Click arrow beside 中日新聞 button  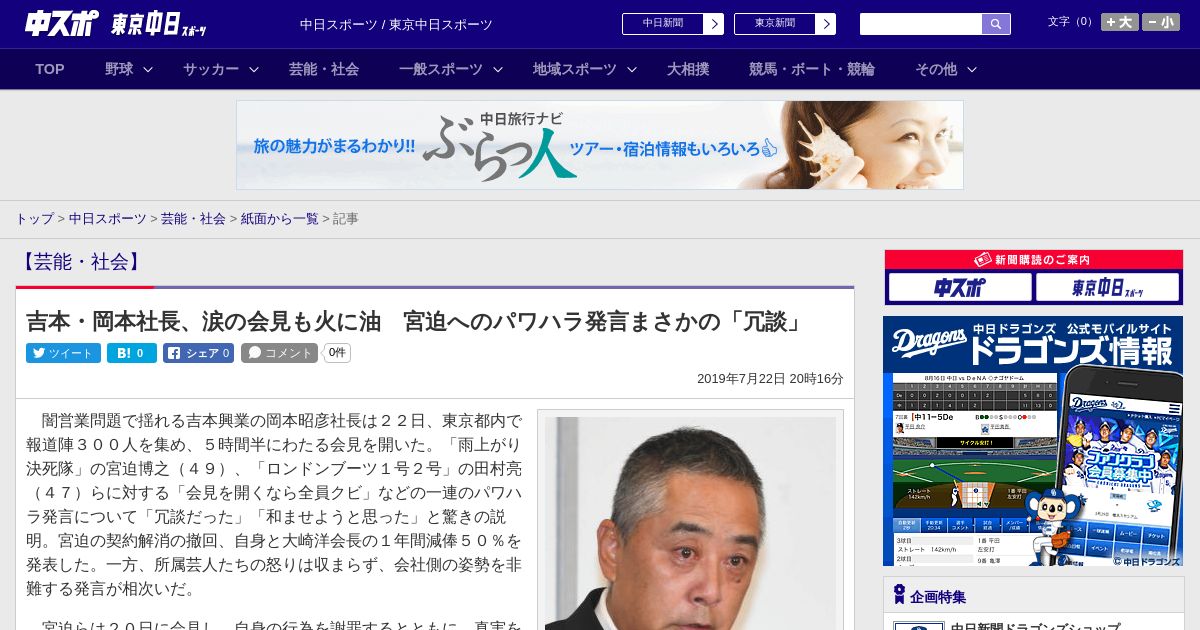point(713,24)
